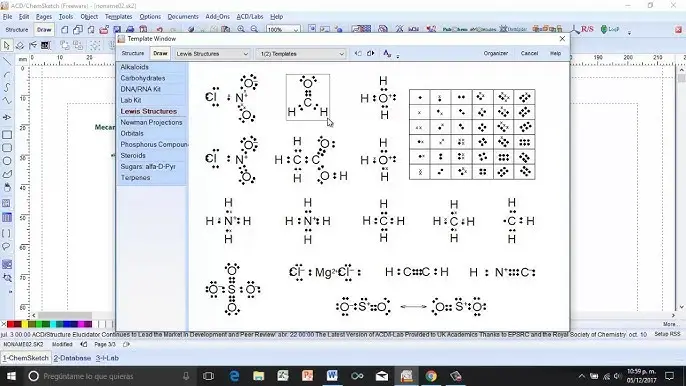Image resolution: width=686 pixels, height=386 pixels.
Task: Toggle Draw mode in Template Window
Action: tap(160, 53)
